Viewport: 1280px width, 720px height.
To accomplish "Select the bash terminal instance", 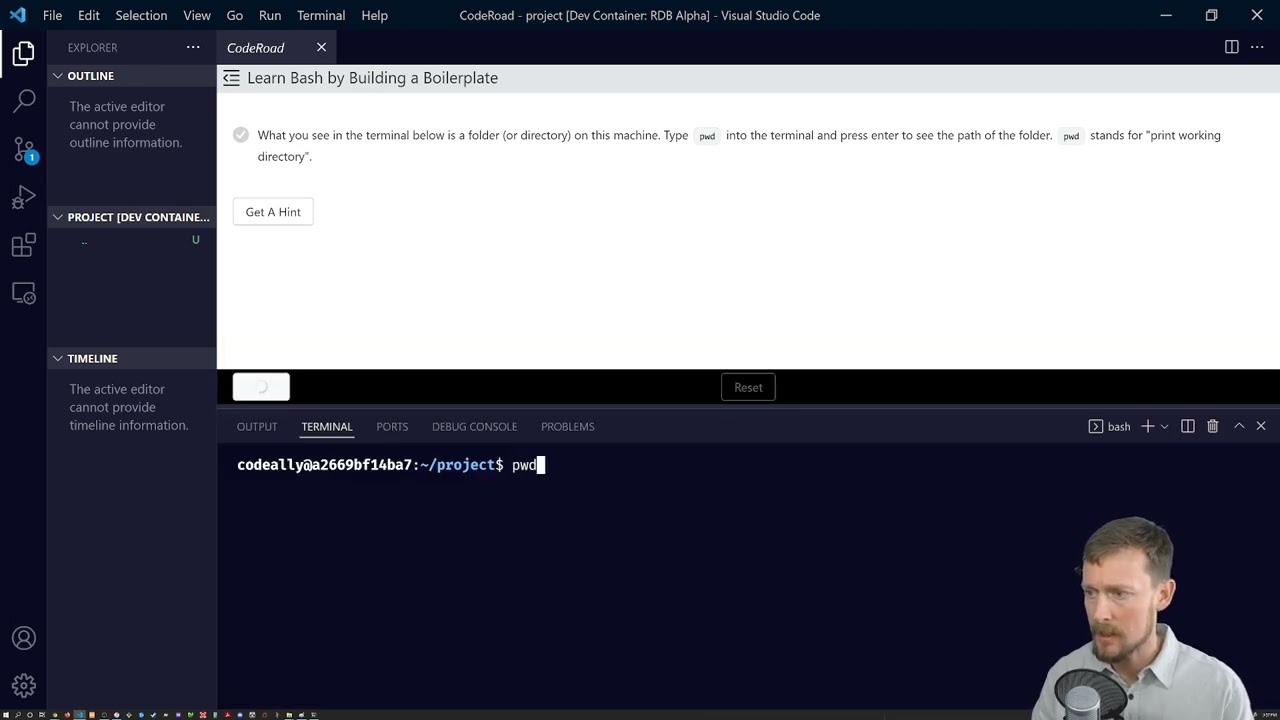I will (1109, 426).
